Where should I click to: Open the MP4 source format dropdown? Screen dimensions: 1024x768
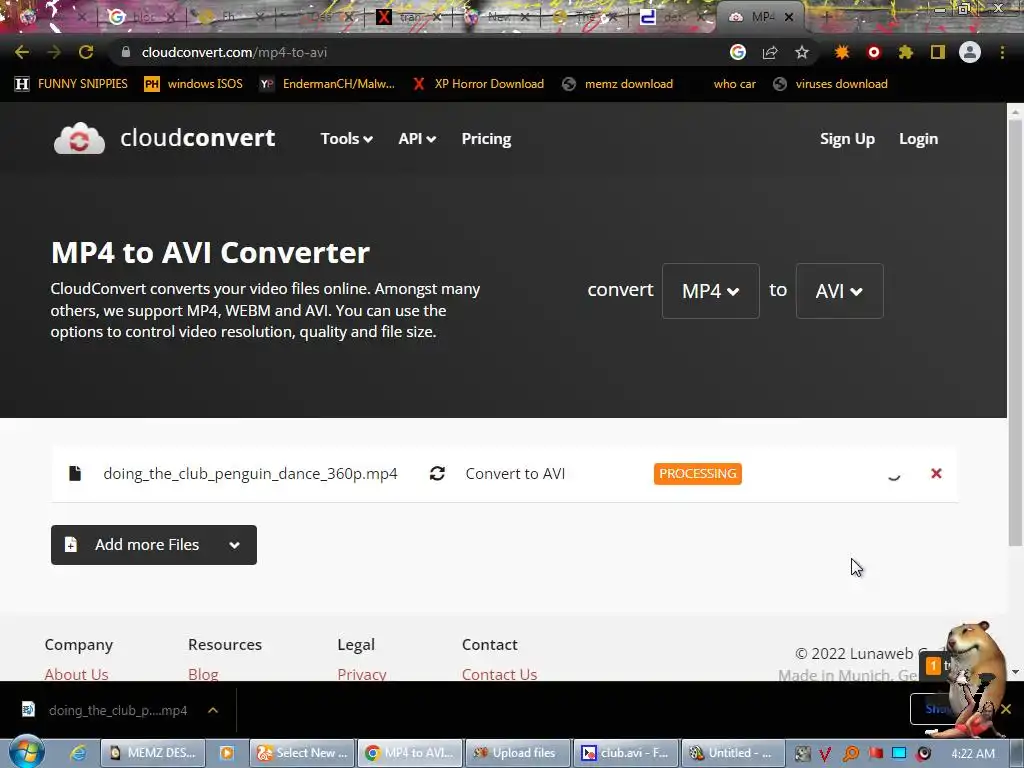(711, 291)
